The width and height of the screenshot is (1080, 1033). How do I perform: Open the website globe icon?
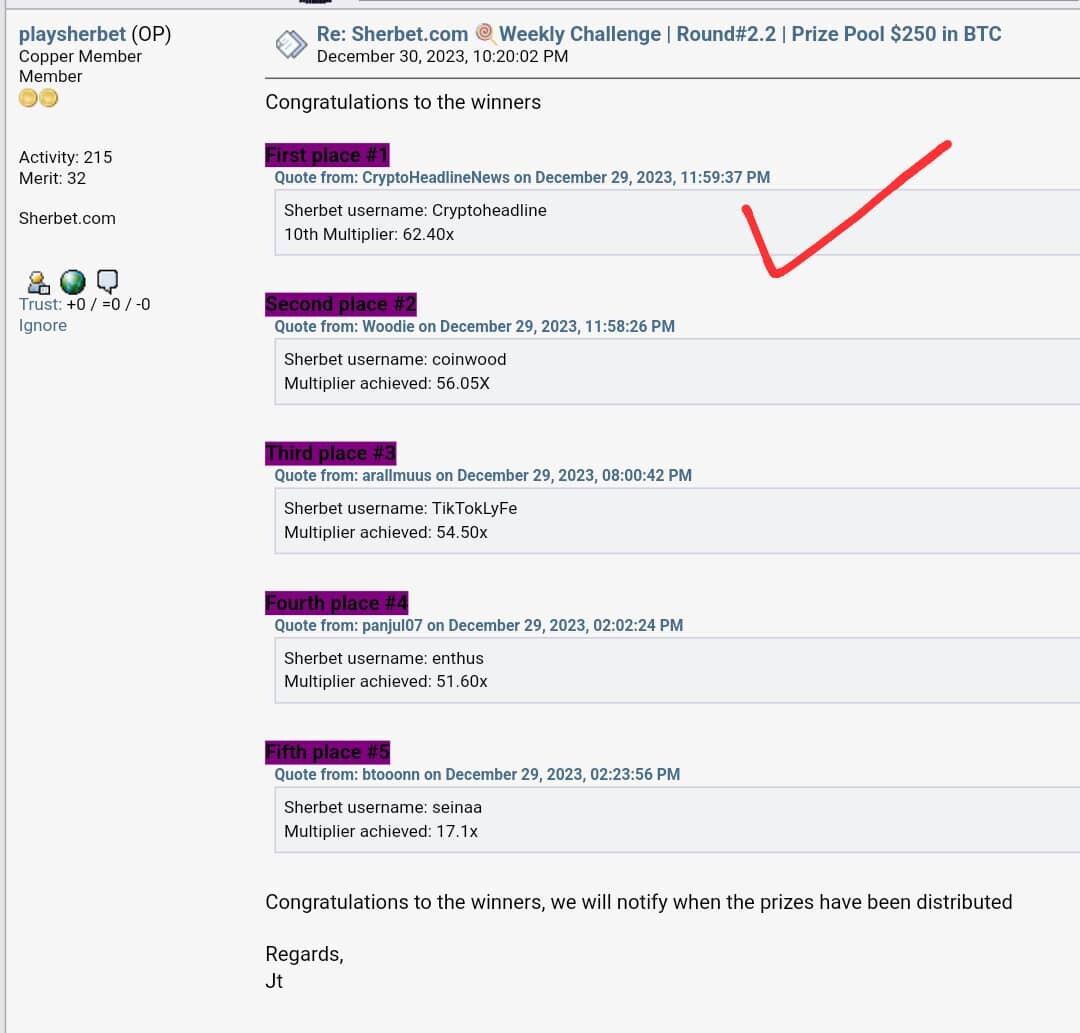72,282
